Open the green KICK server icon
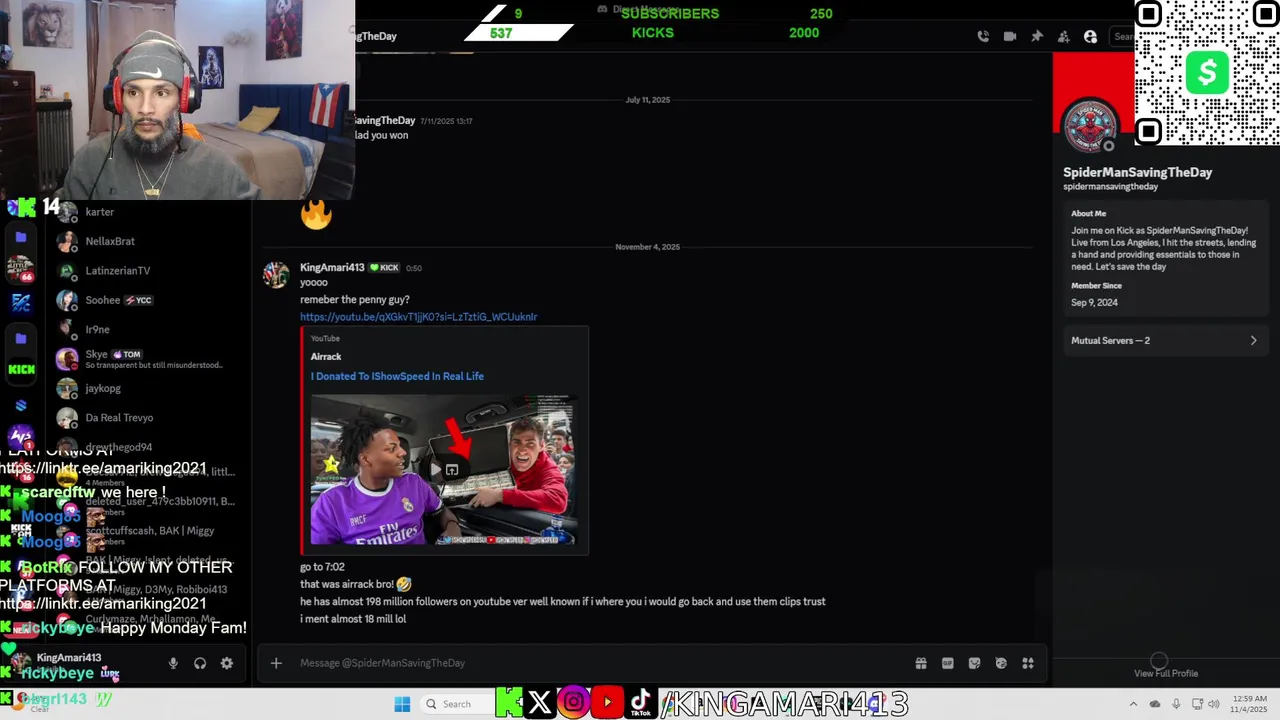Viewport: 1280px width, 720px height. [21, 370]
